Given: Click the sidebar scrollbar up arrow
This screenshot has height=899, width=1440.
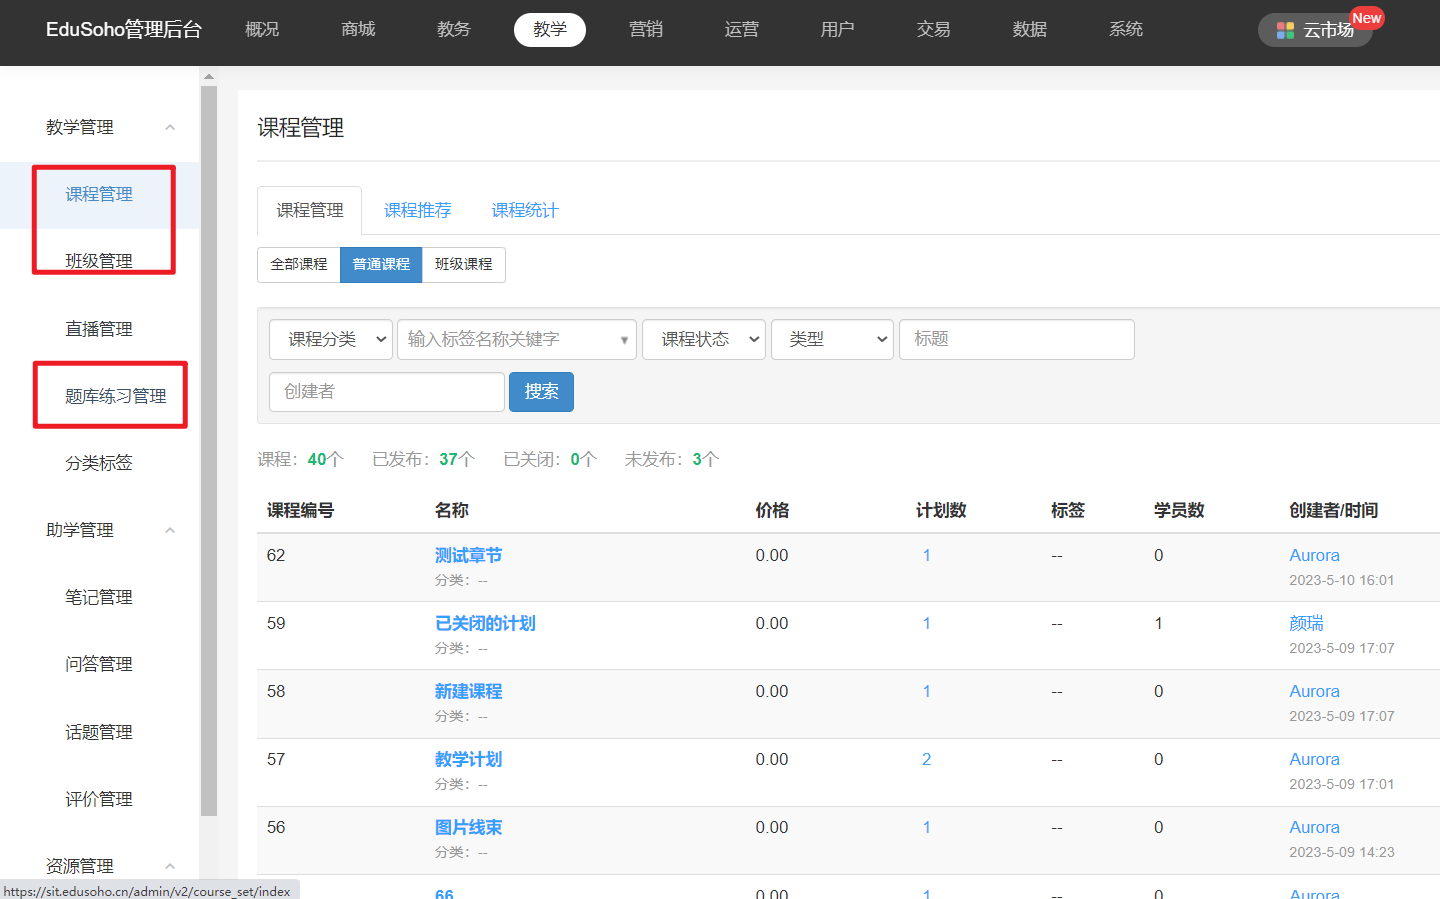Looking at the screenshot, I should pyautogui.click(x=209, y=76).
